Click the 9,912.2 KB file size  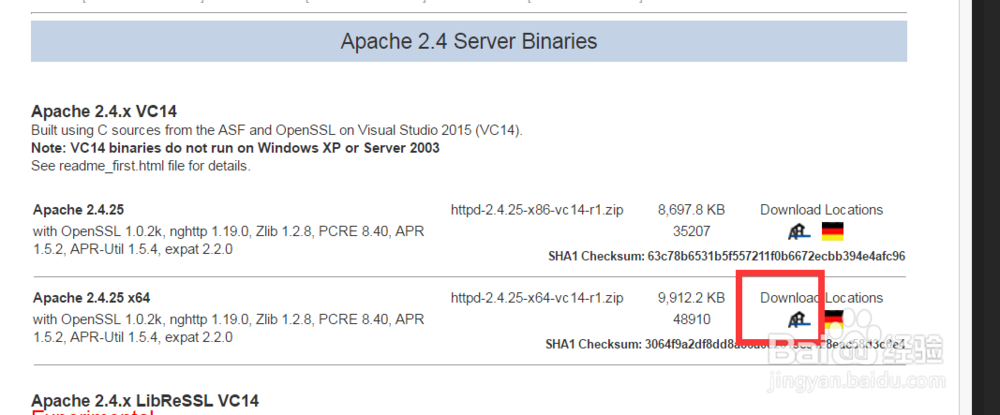tap(691, 298)
